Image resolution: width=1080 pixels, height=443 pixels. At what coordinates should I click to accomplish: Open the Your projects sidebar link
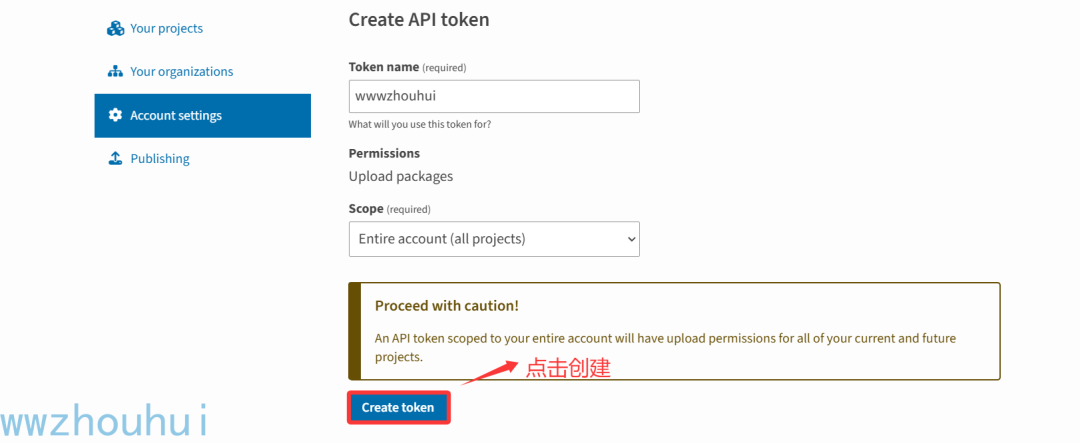point(166,29)
